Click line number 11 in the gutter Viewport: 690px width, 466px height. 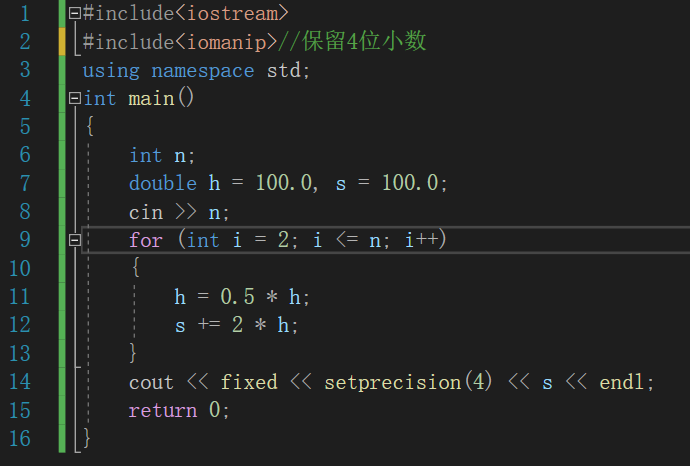19,297
